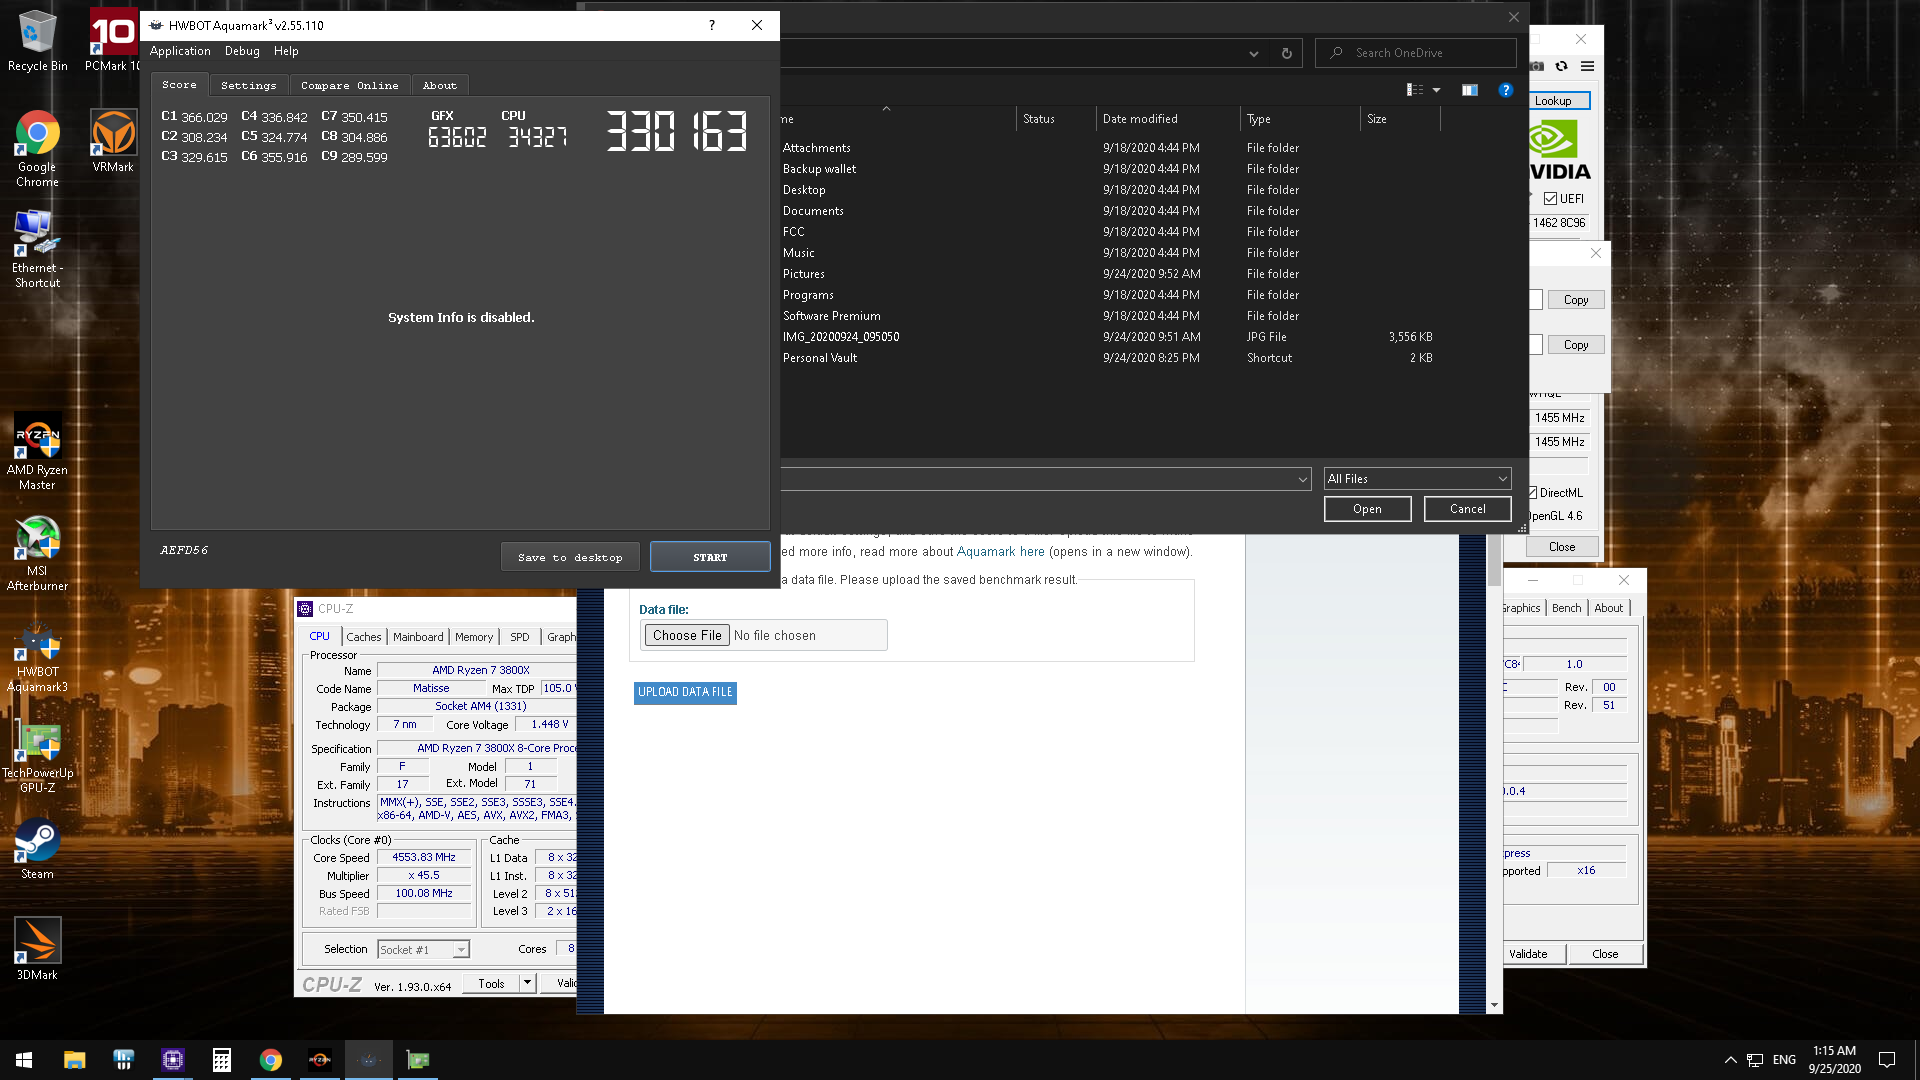Click GPU-Z refresh arrows icon
Screen dimensions: 1920x1080
(x=1561, y=66)
